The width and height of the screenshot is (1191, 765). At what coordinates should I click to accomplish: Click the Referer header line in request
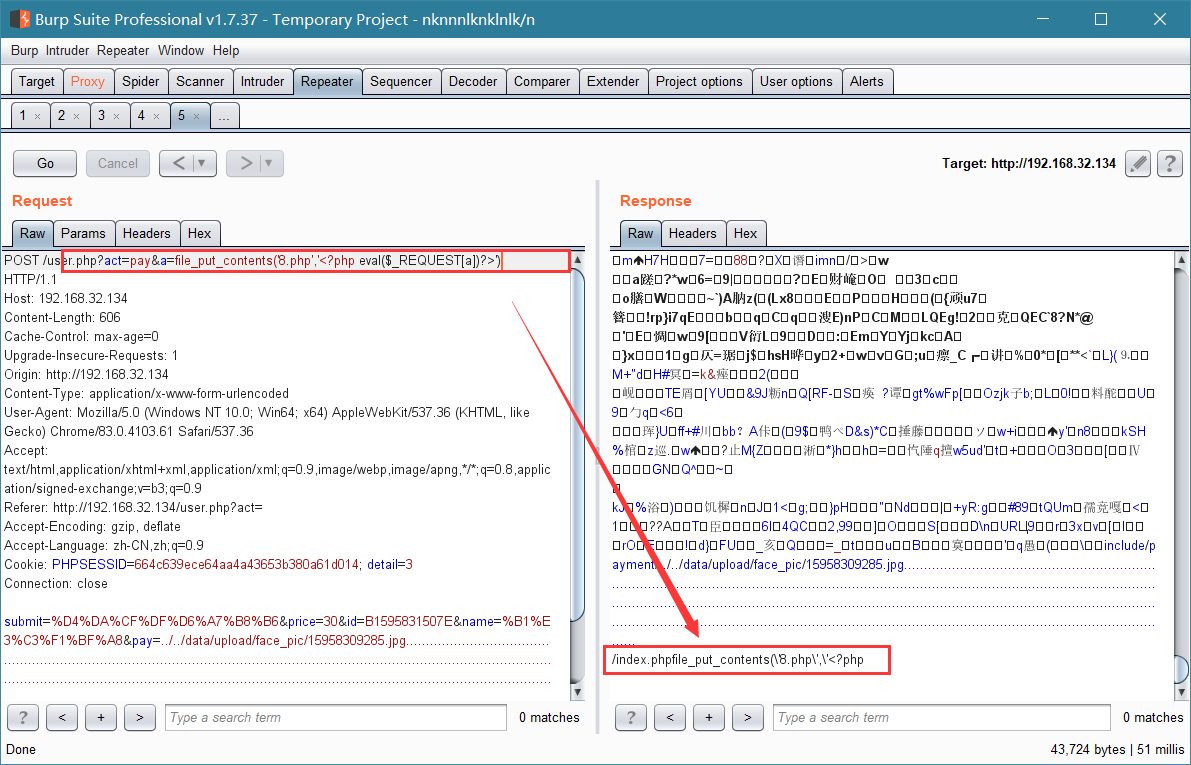tap(134, 507)
